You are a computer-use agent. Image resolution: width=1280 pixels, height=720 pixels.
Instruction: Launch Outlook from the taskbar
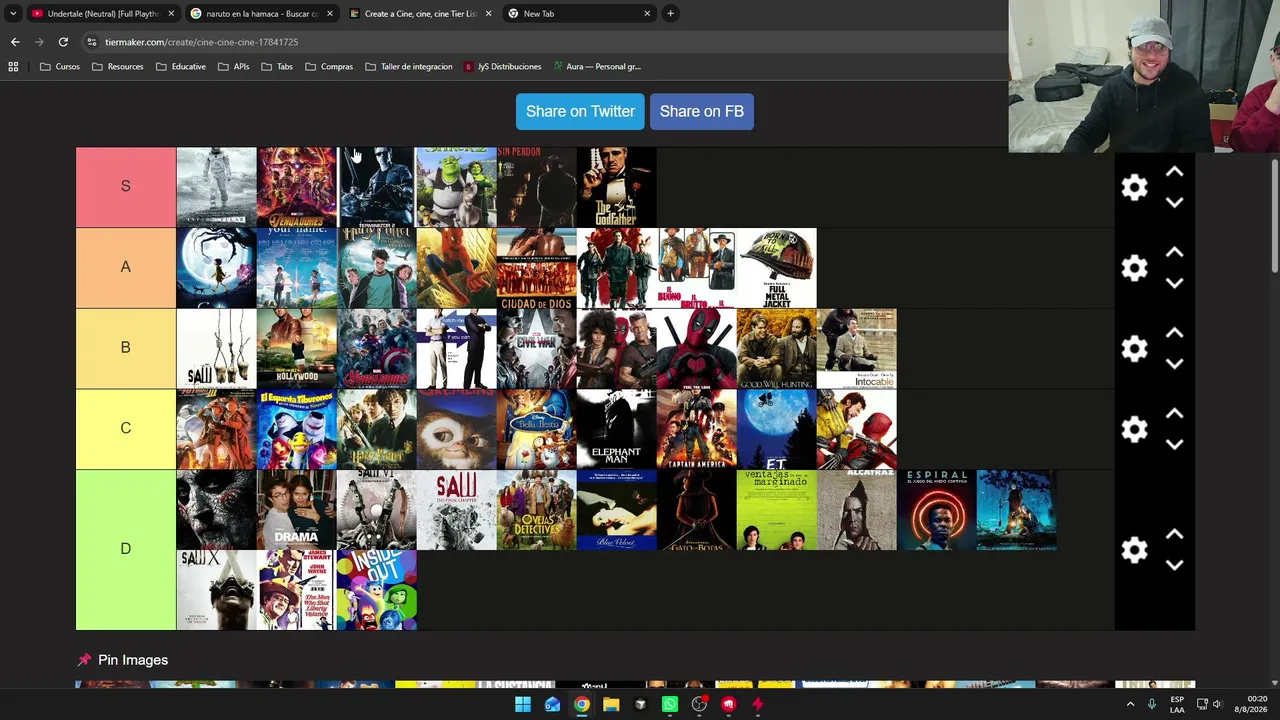552,704
